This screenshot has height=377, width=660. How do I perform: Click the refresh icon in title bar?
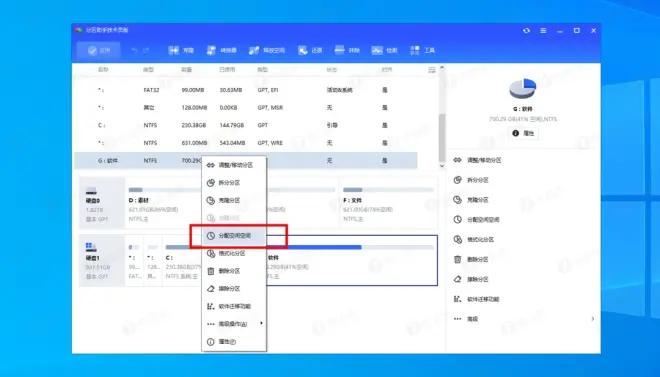tap(527, 31)
